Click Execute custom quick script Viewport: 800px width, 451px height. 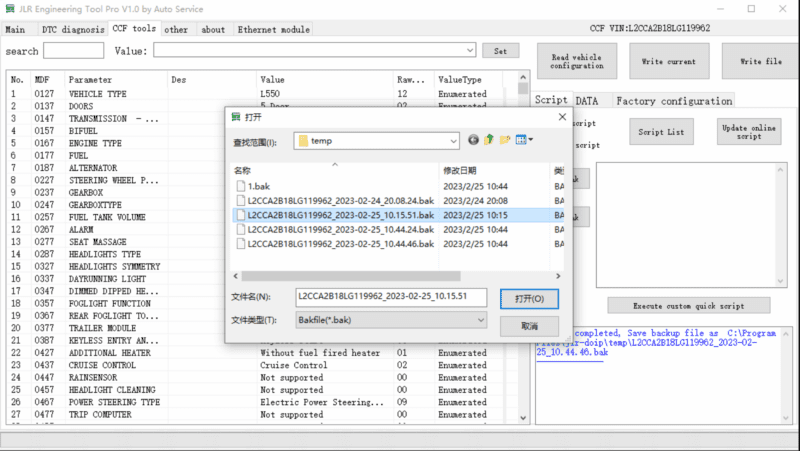689,306
